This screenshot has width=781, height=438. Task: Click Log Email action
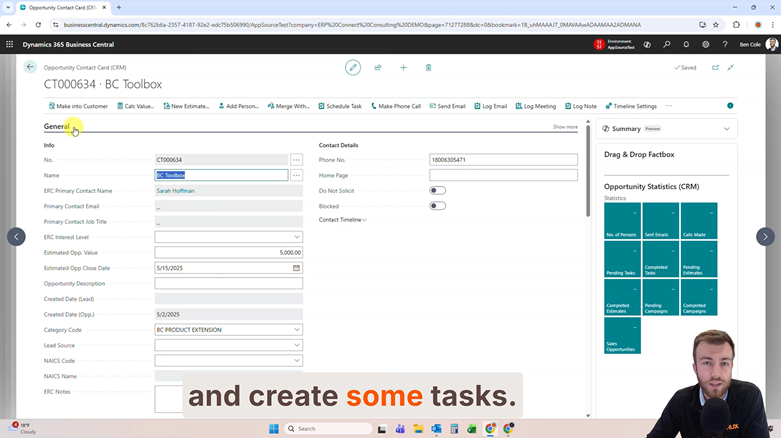491,106
